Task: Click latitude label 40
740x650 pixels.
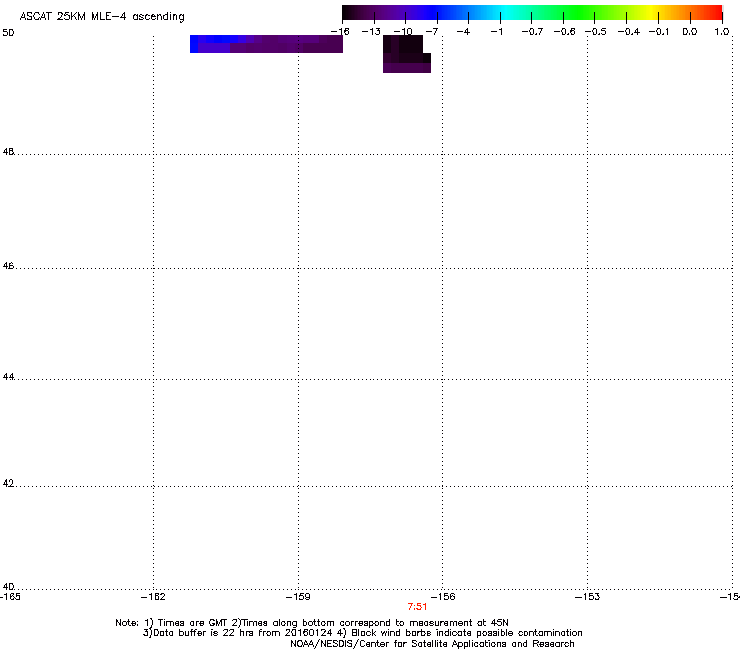Action: 8,587
